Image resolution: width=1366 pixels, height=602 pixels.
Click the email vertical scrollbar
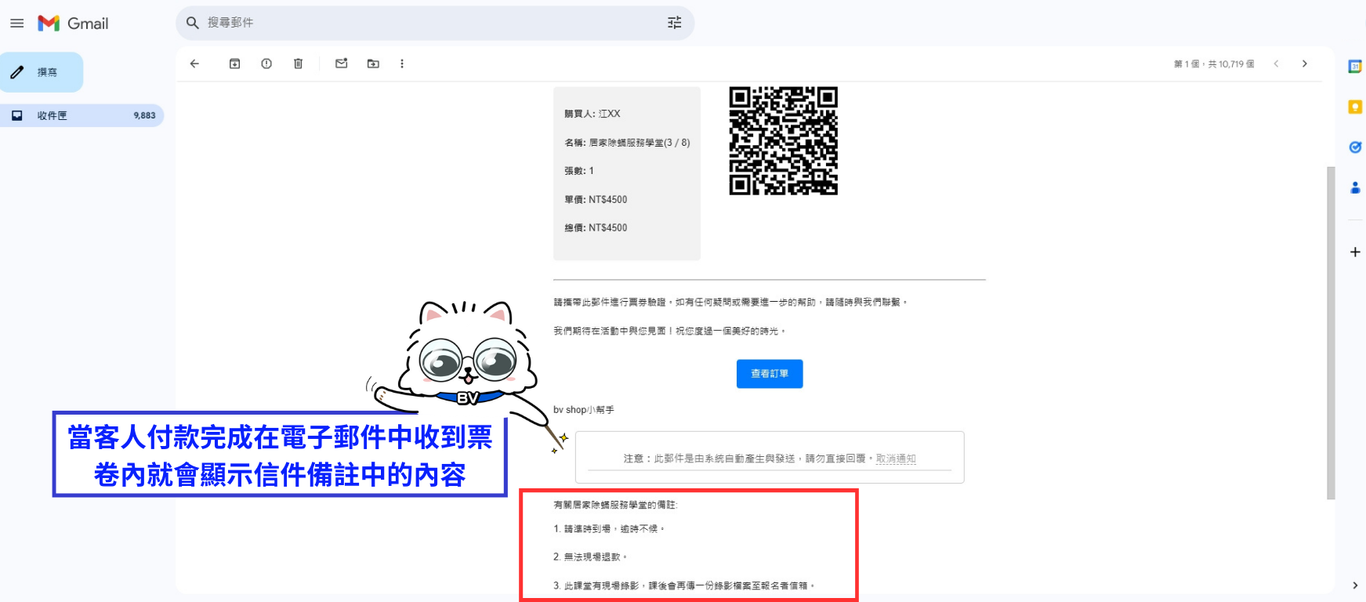[1330, 332]
